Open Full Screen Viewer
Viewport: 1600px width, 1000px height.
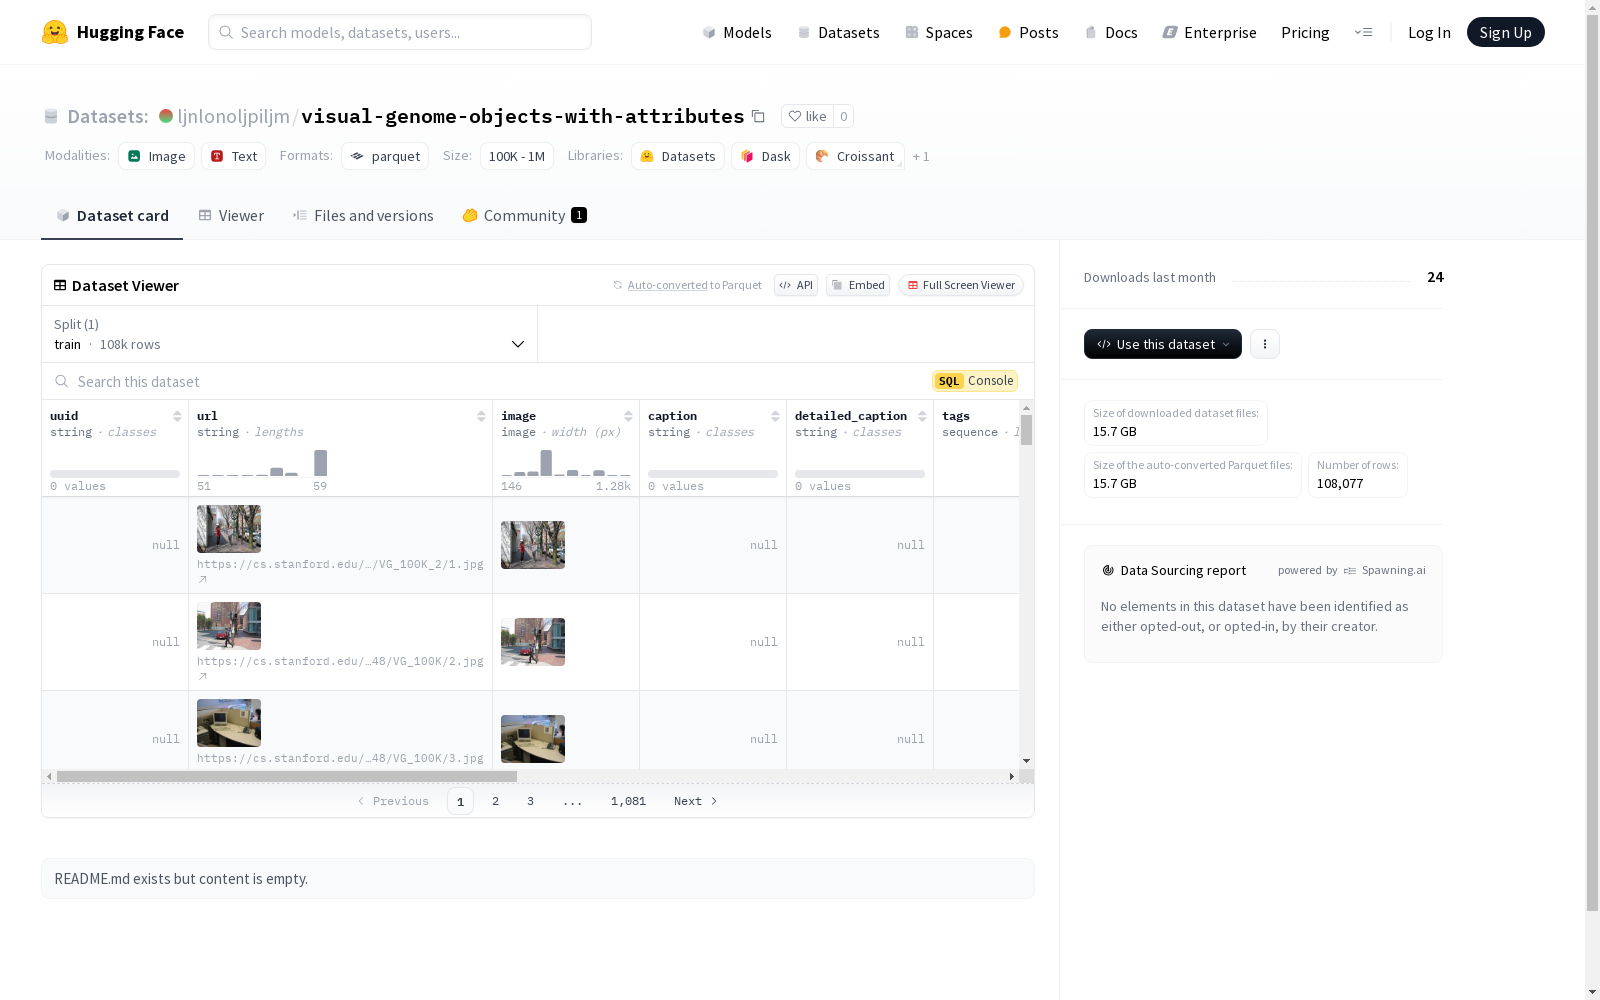click(x=961, y=285)
